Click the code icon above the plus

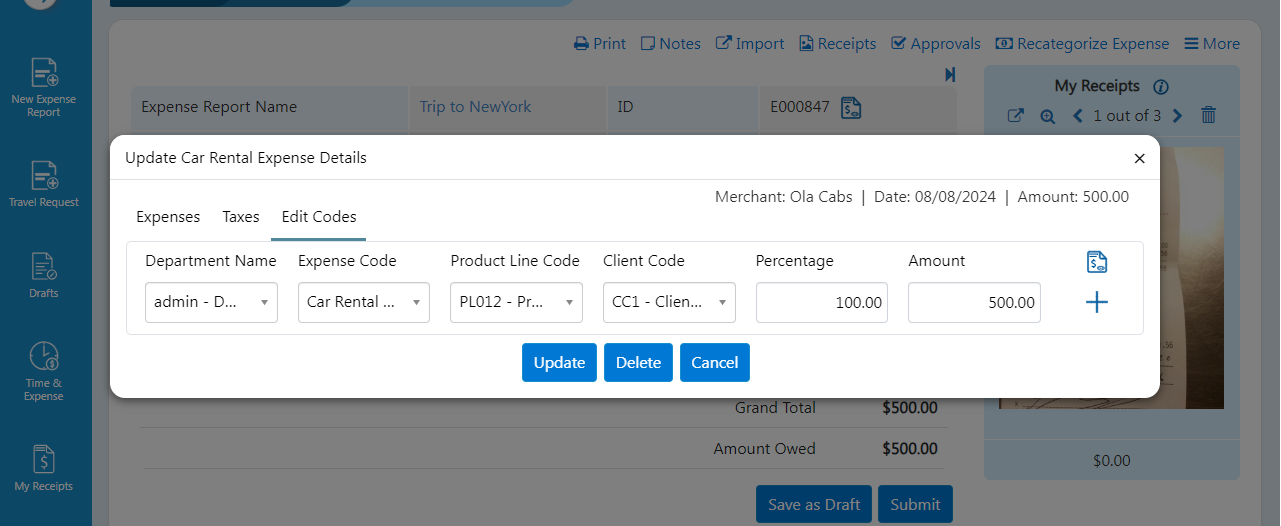tap(1097, 262)
